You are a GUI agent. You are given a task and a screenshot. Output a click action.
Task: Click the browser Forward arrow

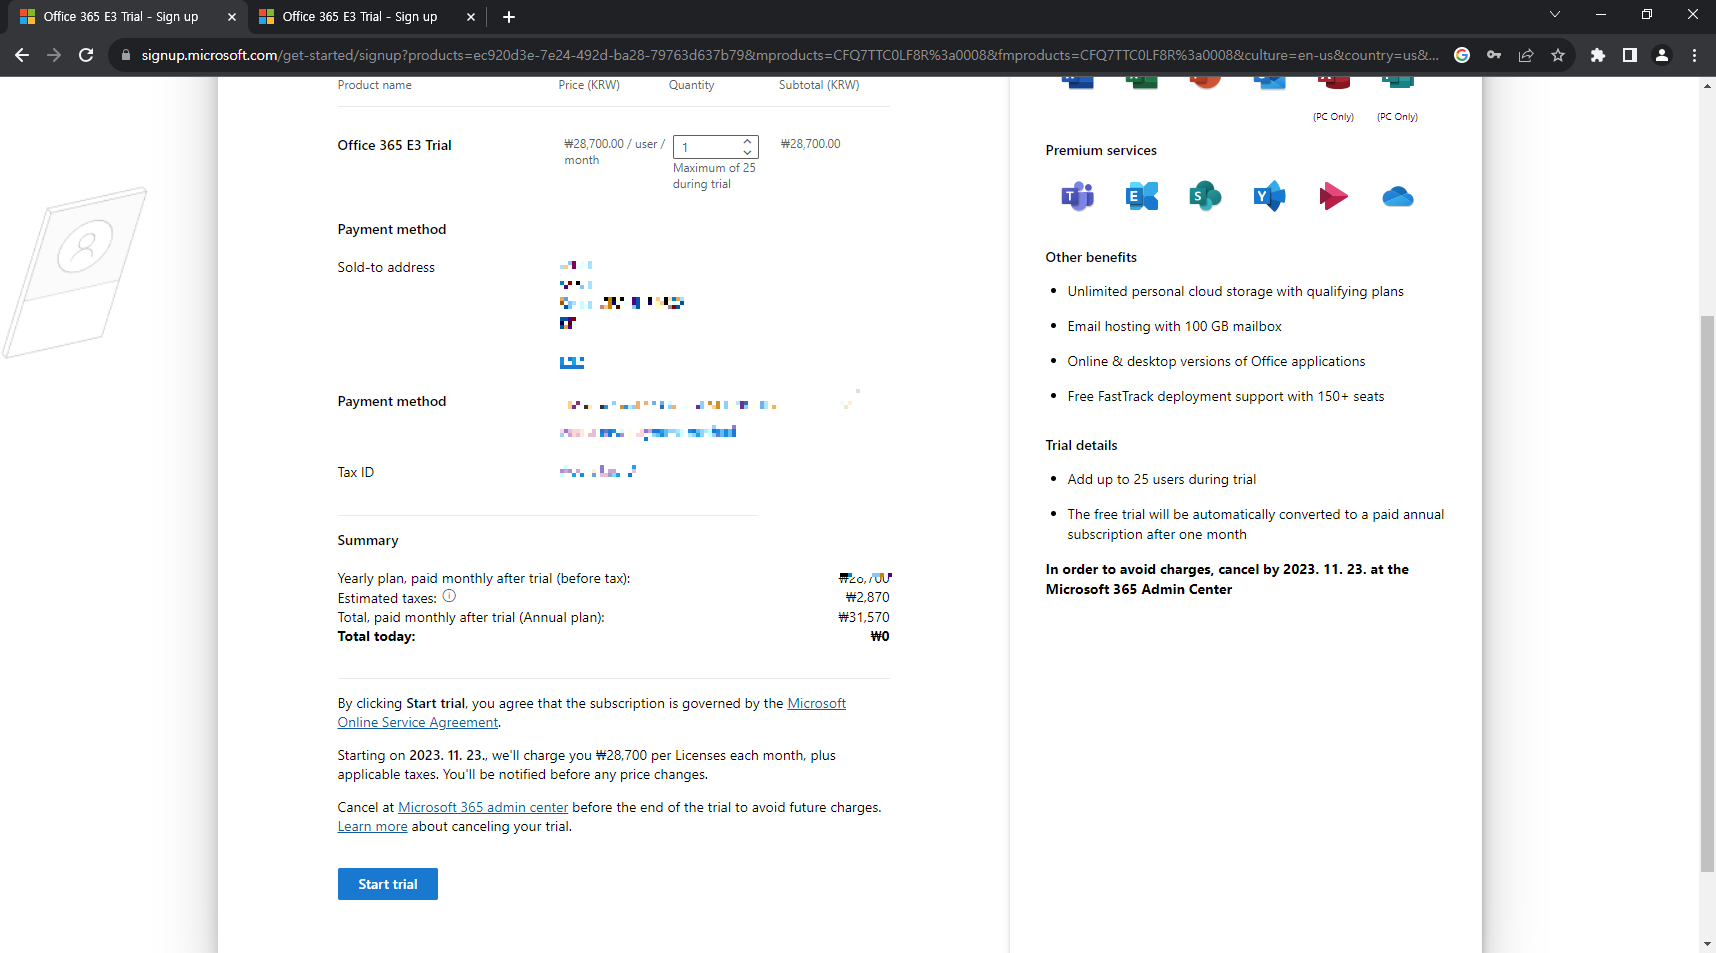(54, 55)
